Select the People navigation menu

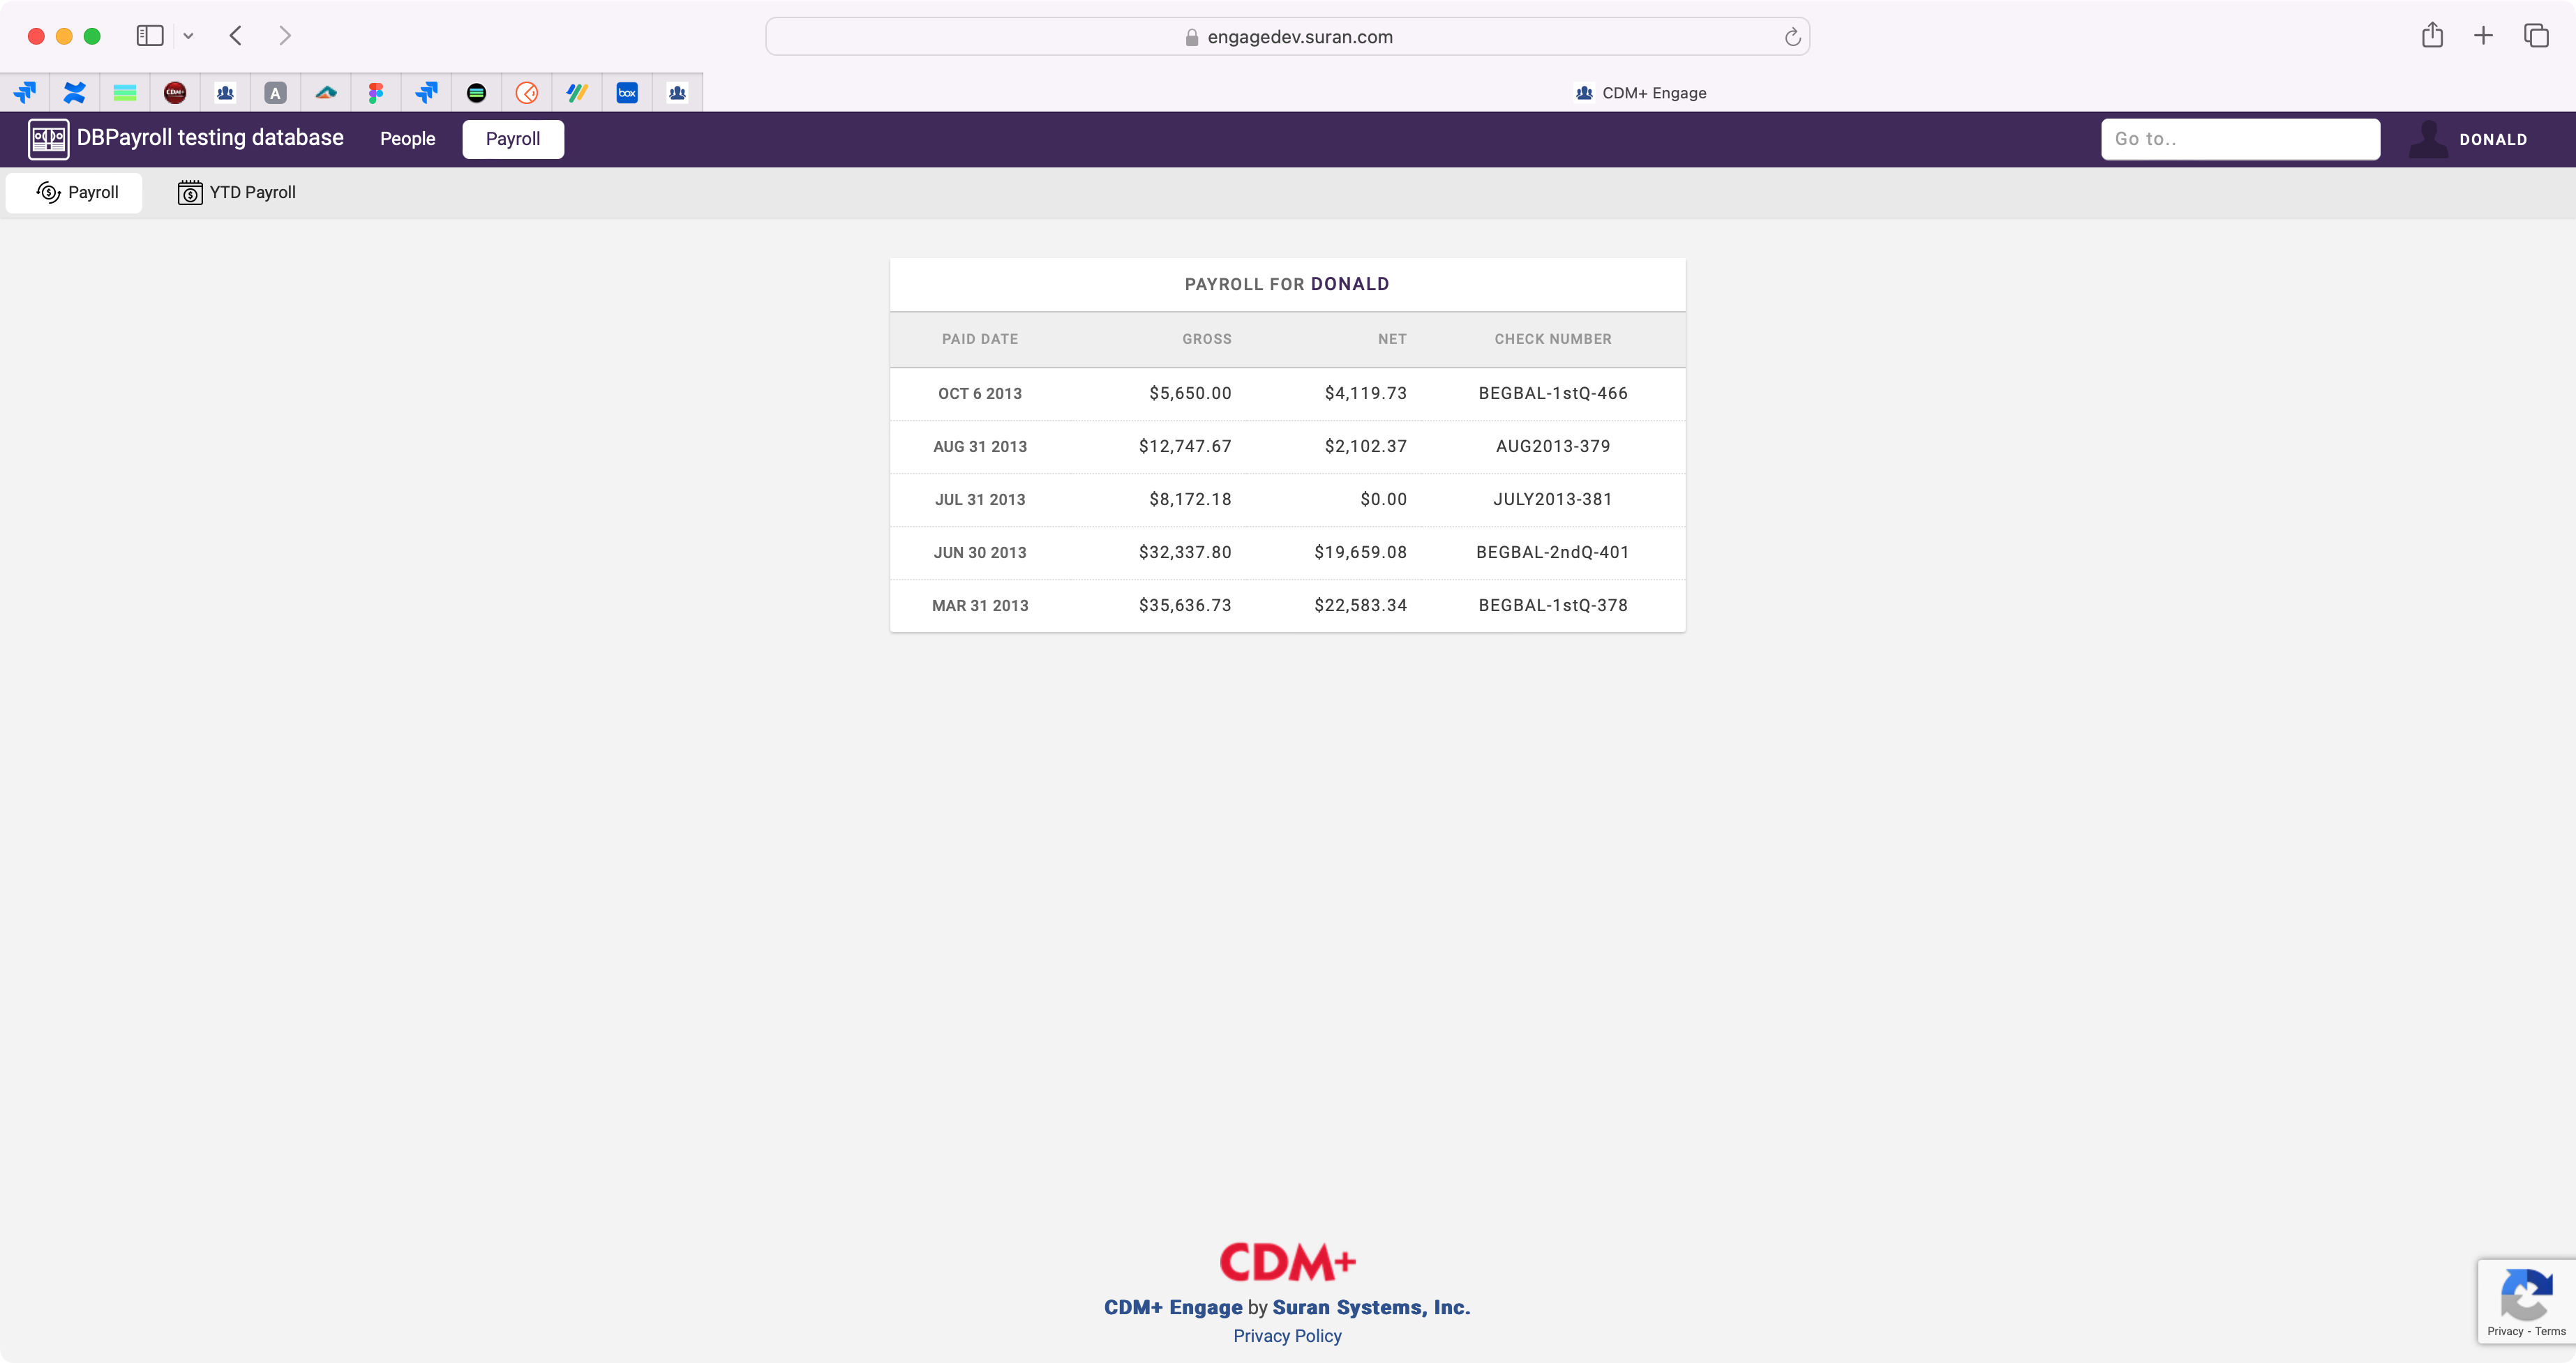tap(407, 139)
